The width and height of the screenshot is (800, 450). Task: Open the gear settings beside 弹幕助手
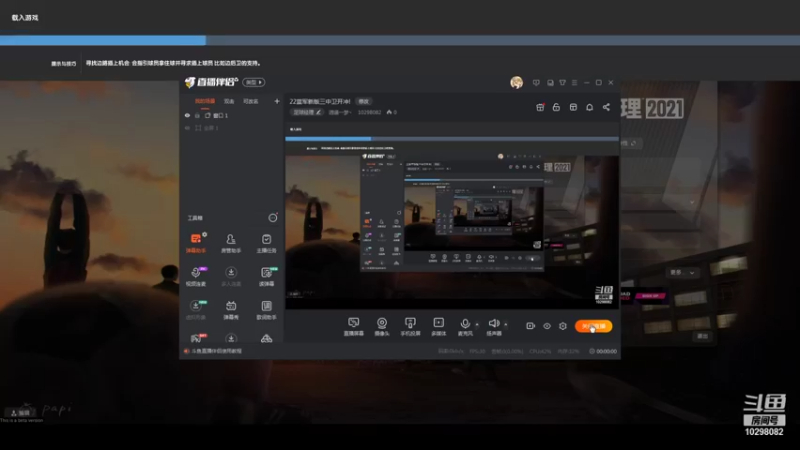point(205,235)
